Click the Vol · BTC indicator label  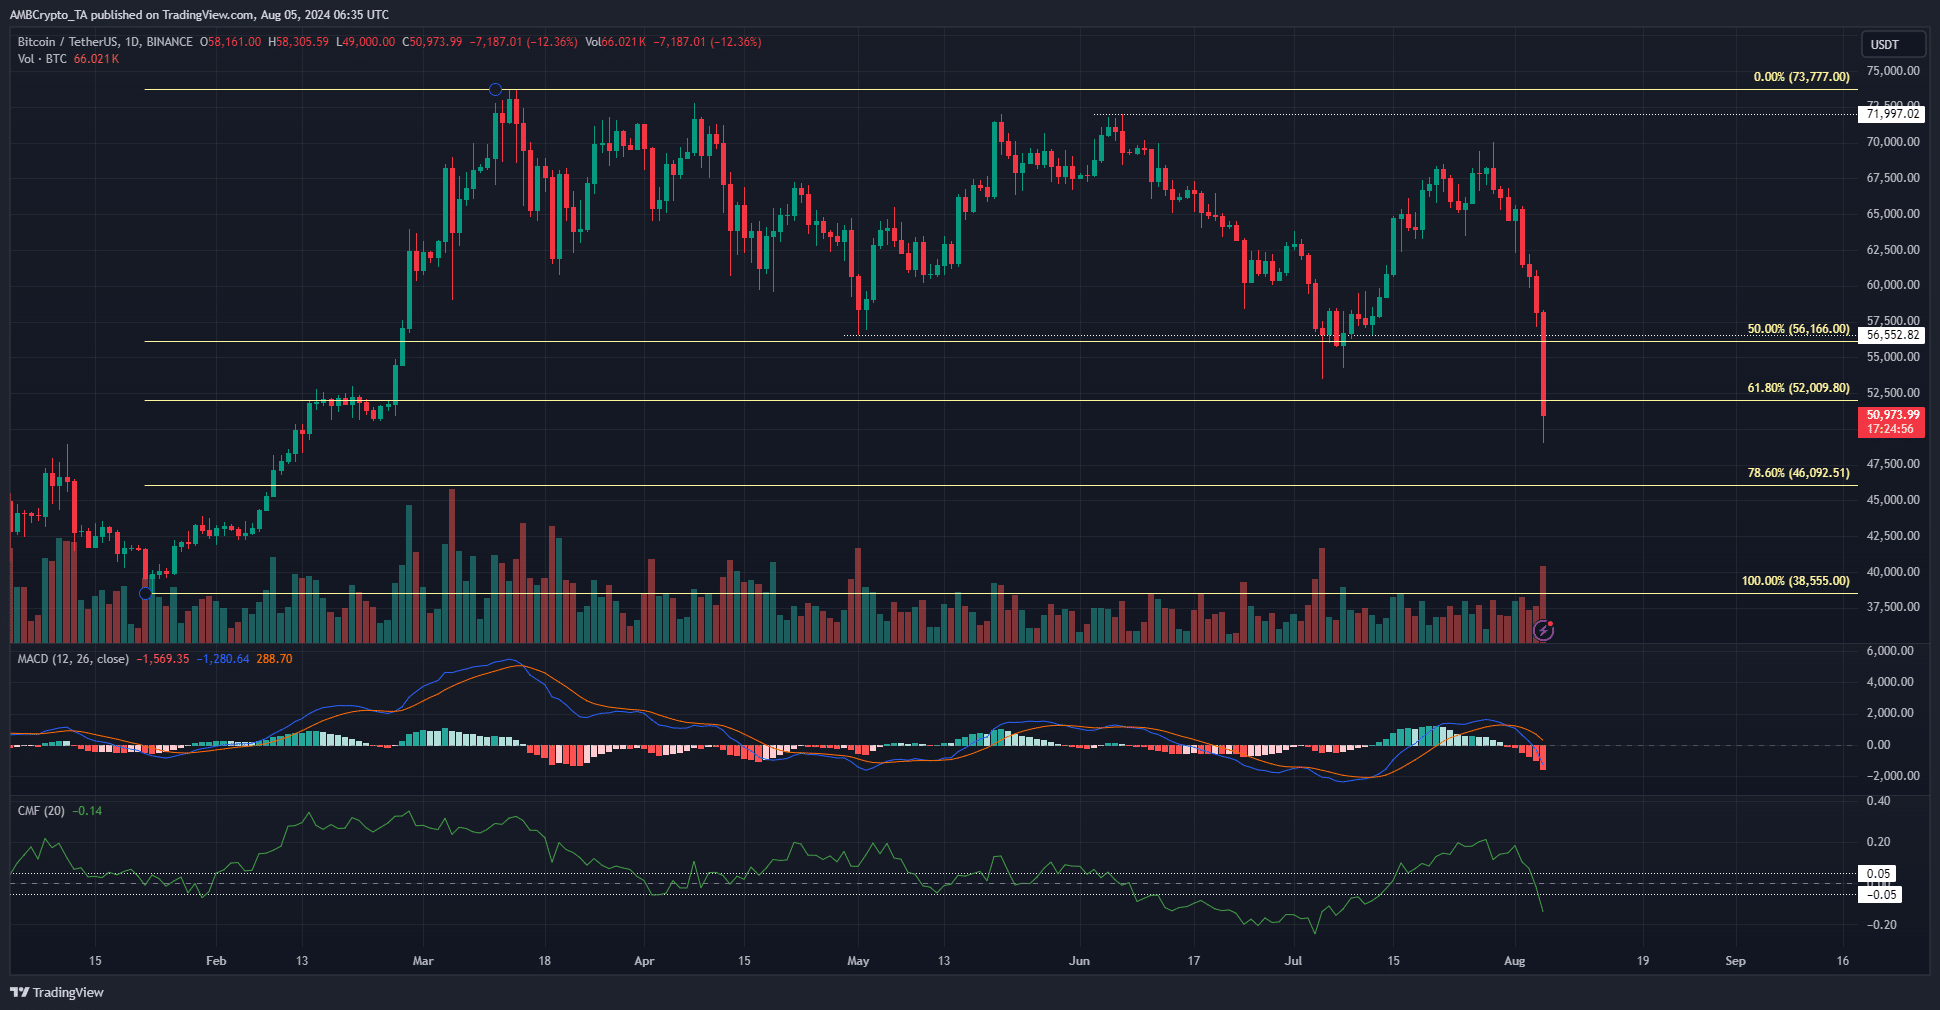pos(42,59)
